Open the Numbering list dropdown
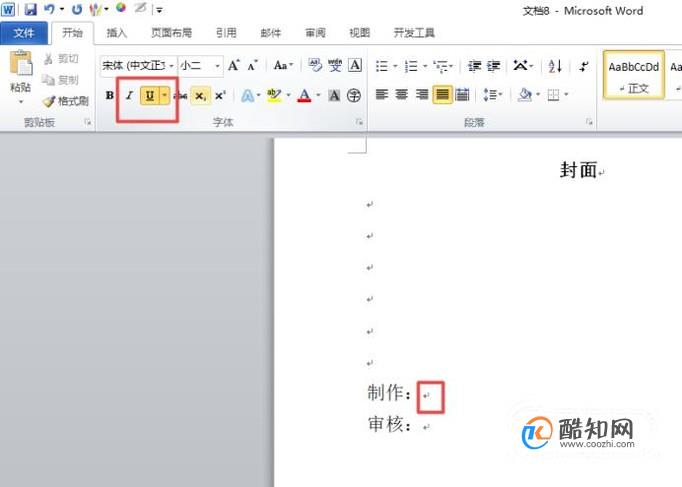The image size is (682, 487). [425, 66]
